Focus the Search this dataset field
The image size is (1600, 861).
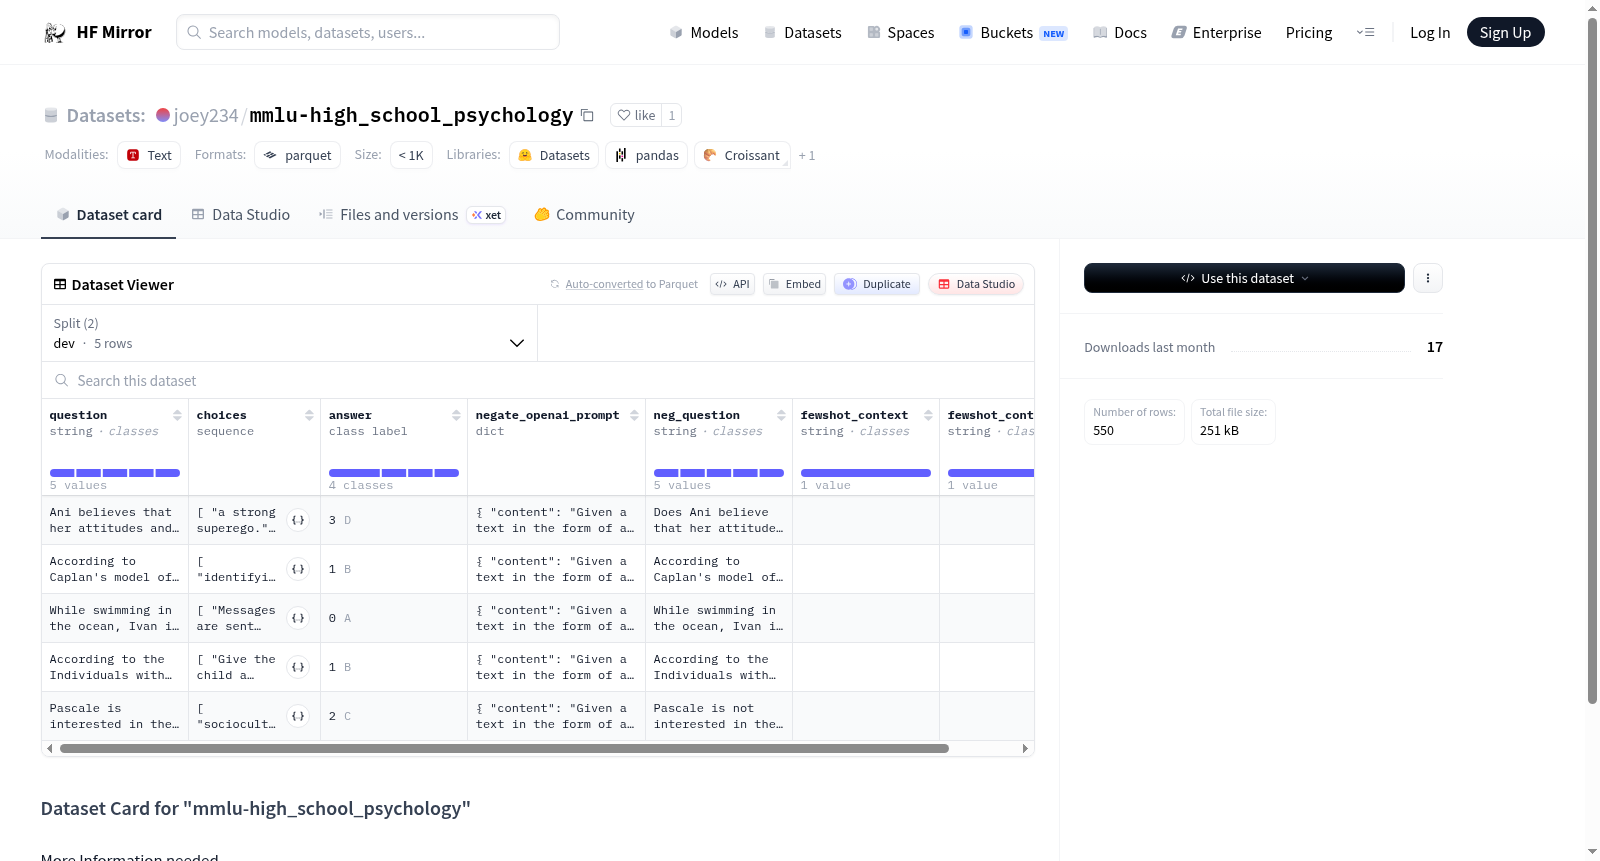(x=538, y=381)
